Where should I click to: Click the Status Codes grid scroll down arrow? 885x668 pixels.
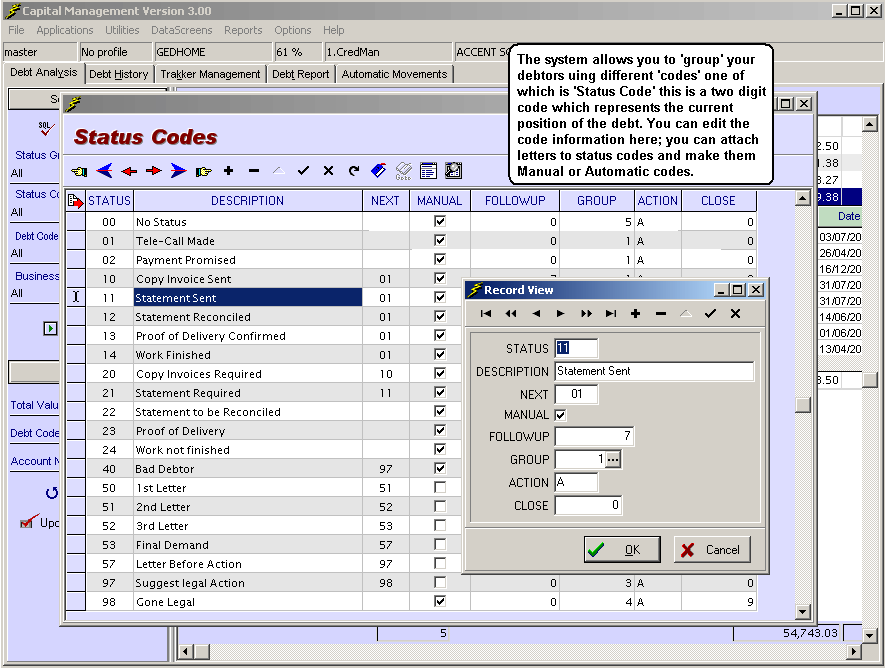point(802,611)
